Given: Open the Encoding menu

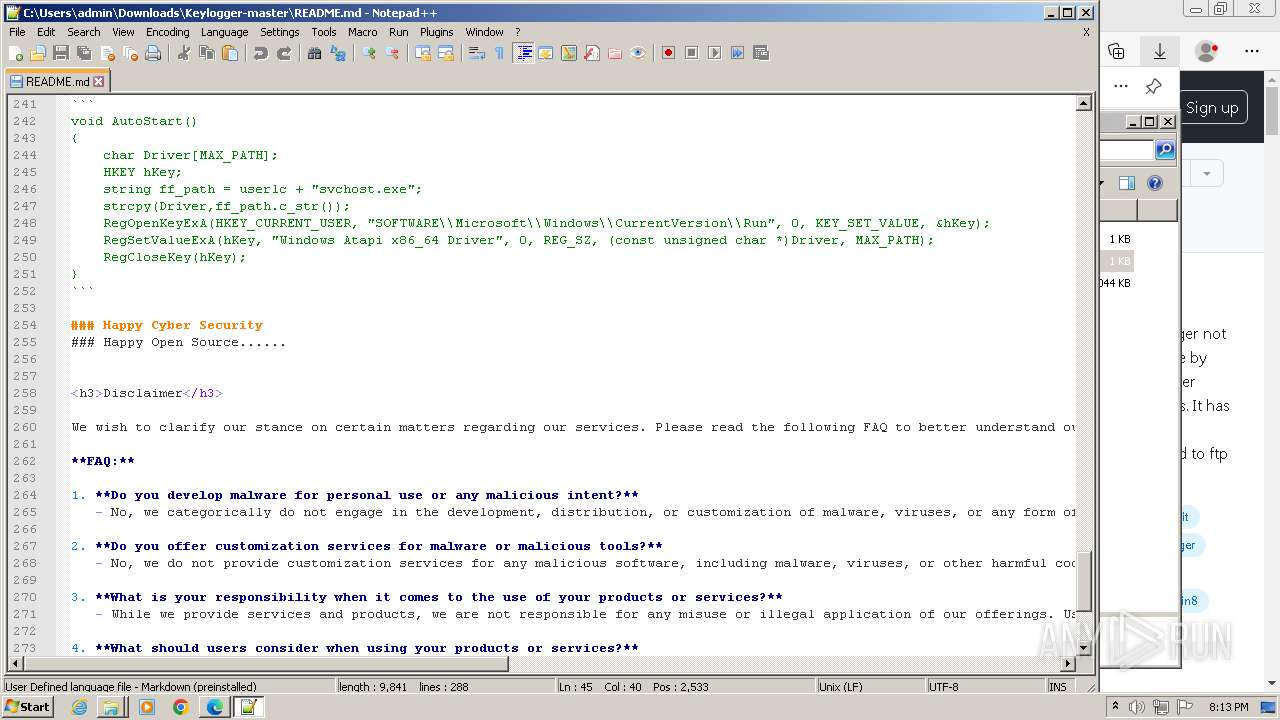Looking at the screenshot, I should pyautogui.click(x=167, y=32).
